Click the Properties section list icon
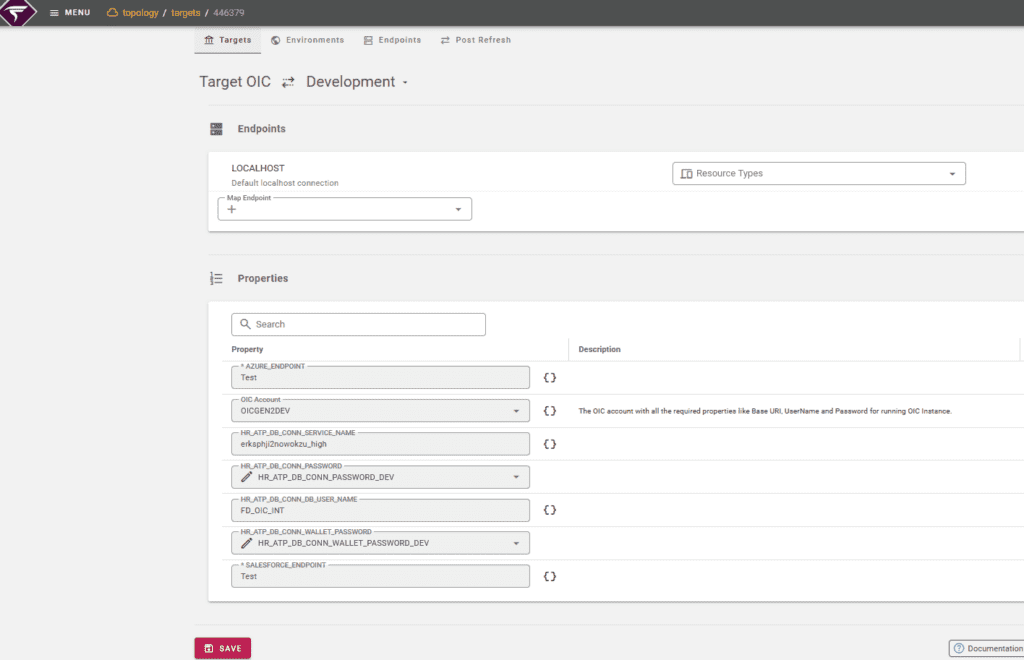Screen dimensions: 1024x660 pyautogui.click(x=216, y=279)
